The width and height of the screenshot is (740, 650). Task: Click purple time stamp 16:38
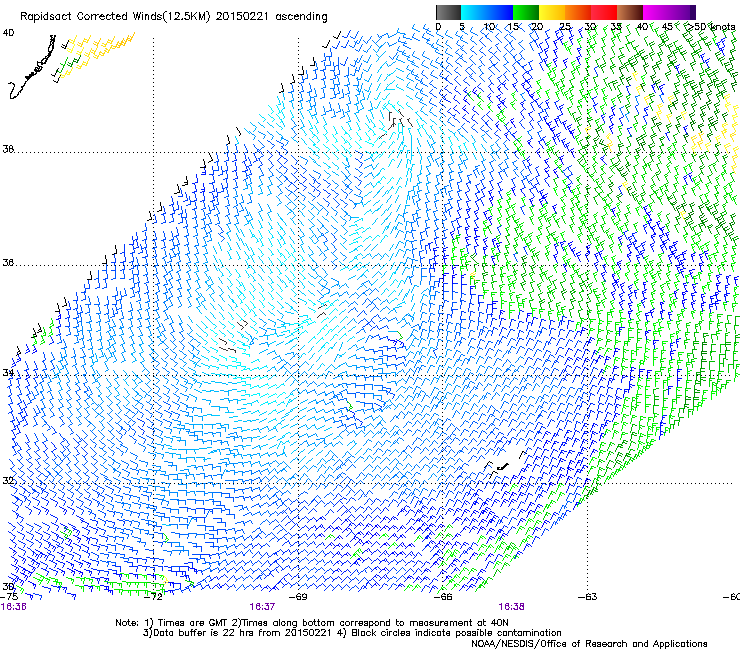point(511,607)
